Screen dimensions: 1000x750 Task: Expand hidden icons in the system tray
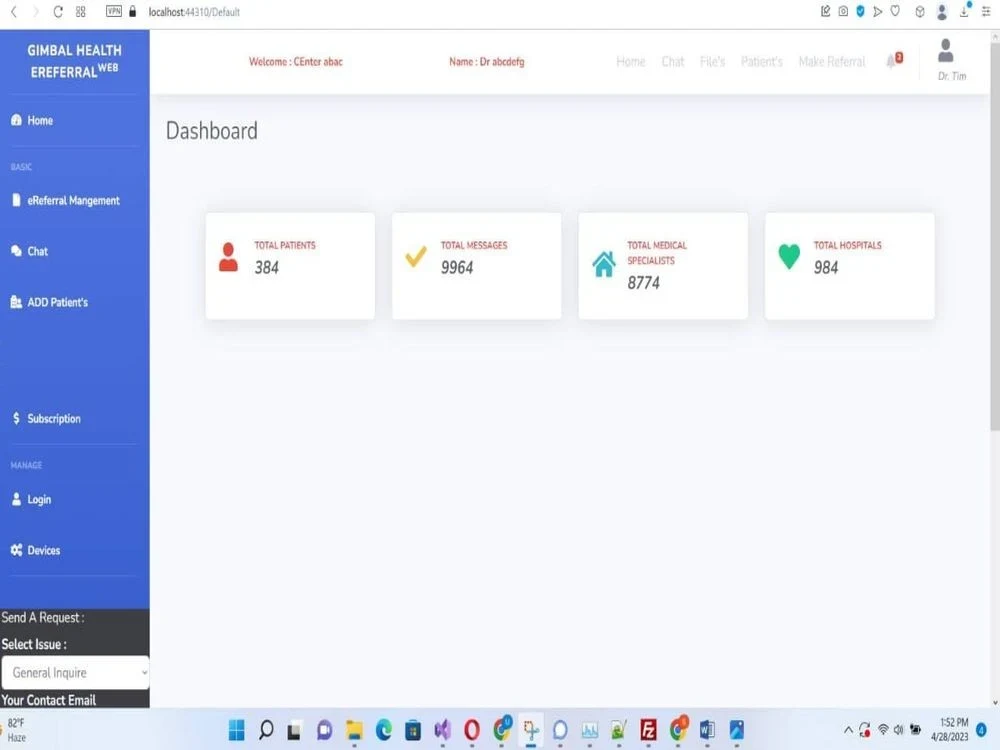(x=847, y=729)
